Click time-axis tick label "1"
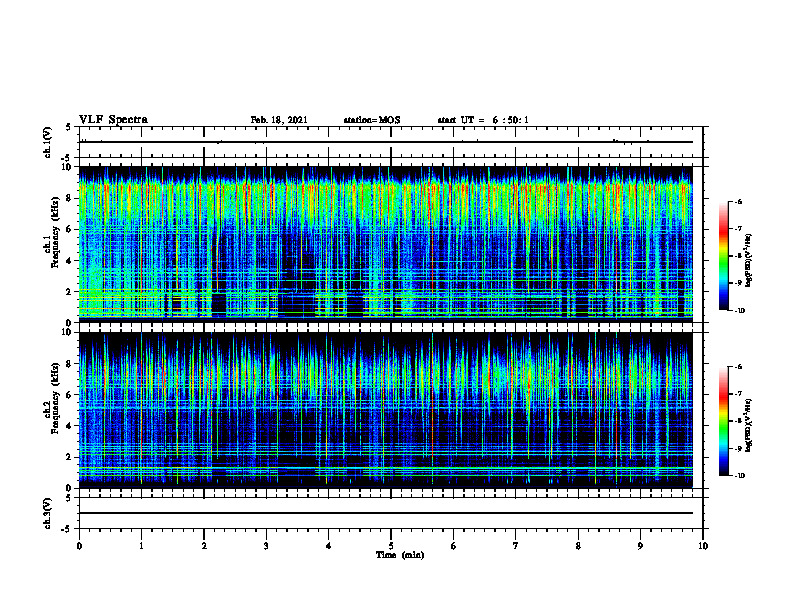This screenshot has width=792, height=612. 141,546
